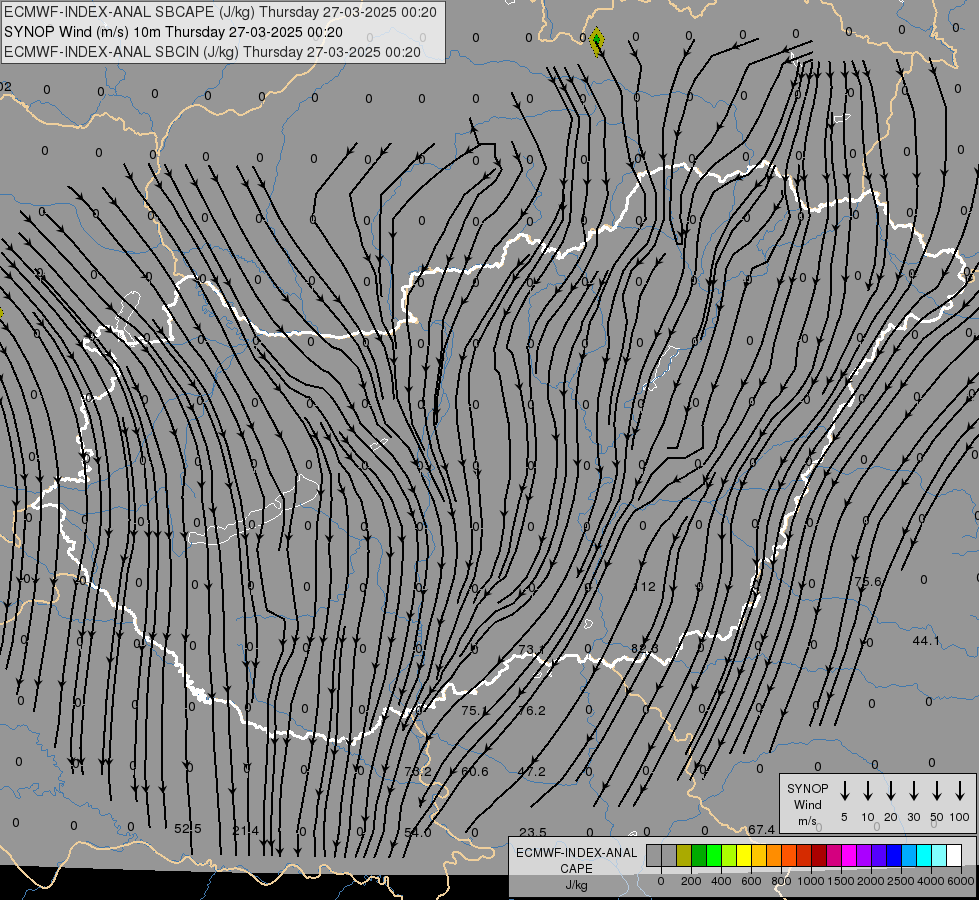The height and width of the screenshot is (900, 979).
Task: Pick the white swatch at scale end
Action: pyautogui.click(x=955, y=855)
